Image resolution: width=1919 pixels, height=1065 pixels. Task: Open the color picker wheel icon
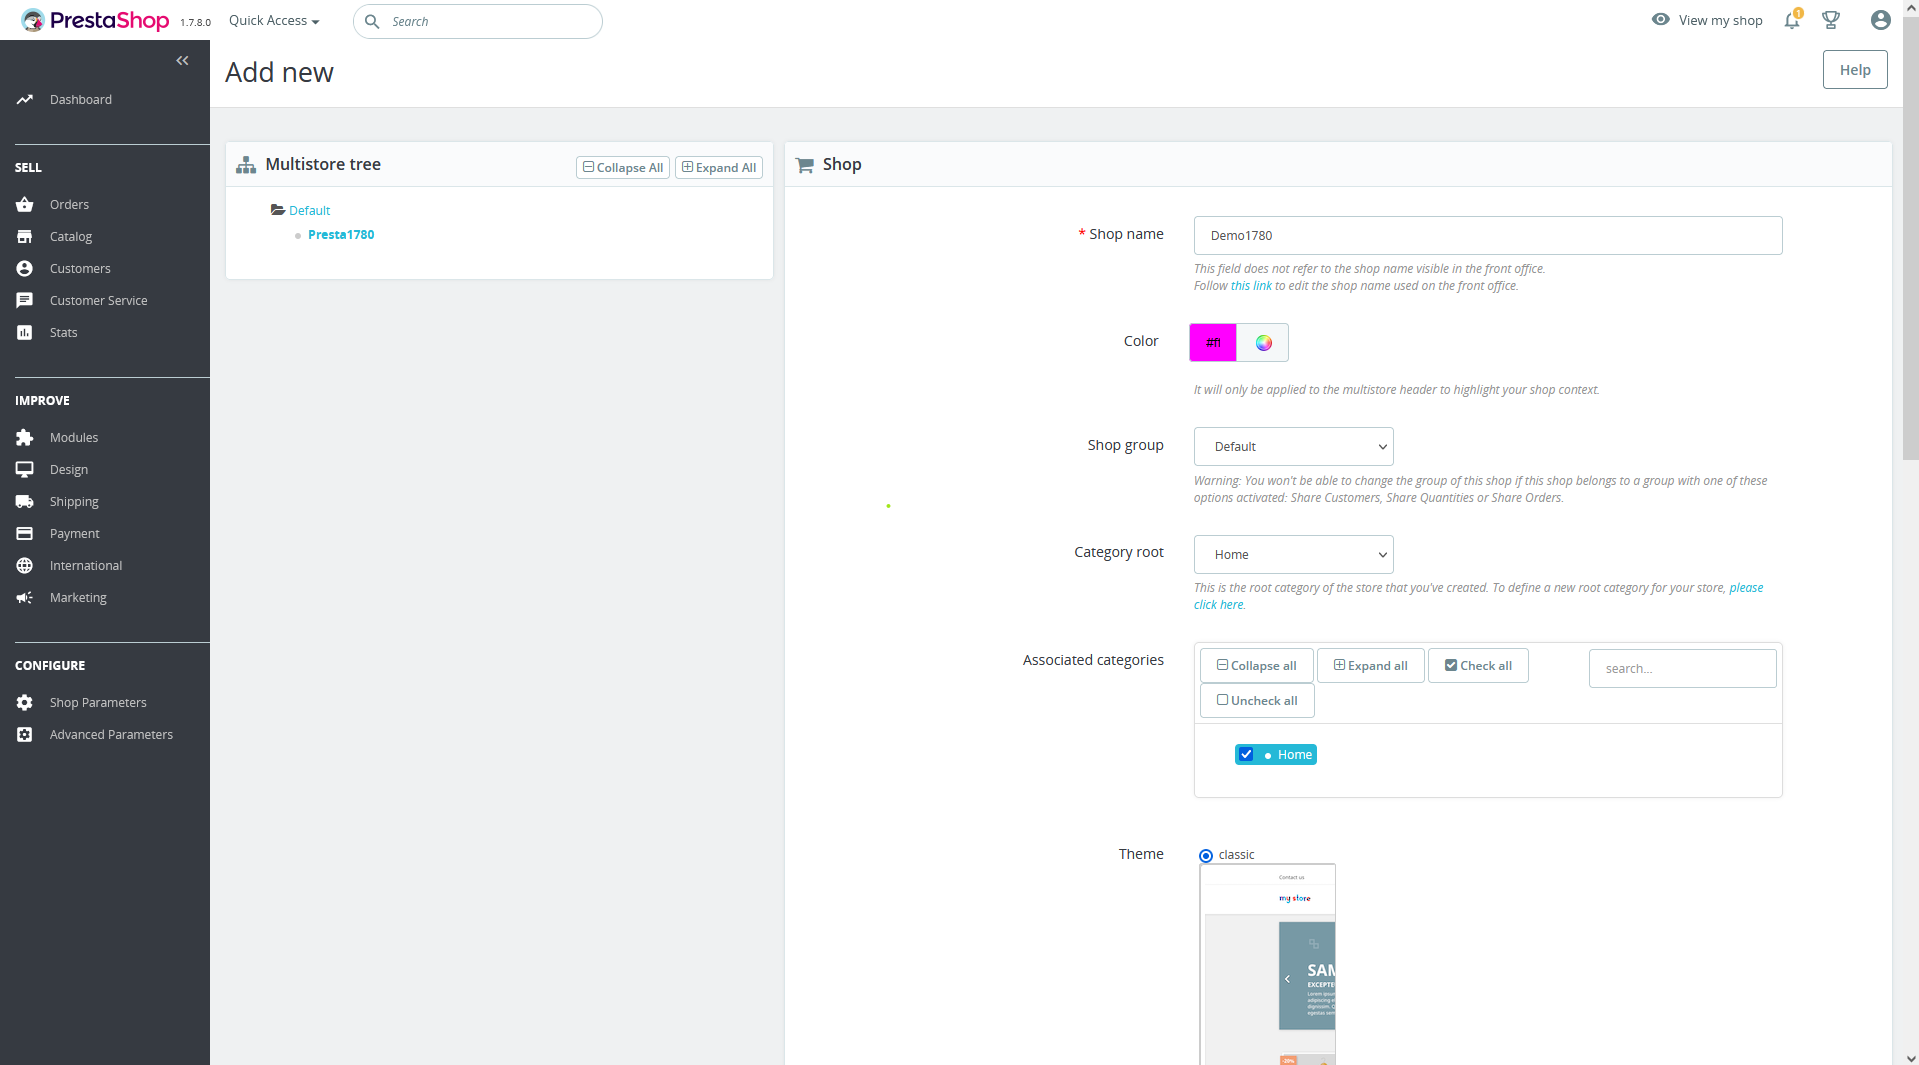click(x=1263, y=342)
